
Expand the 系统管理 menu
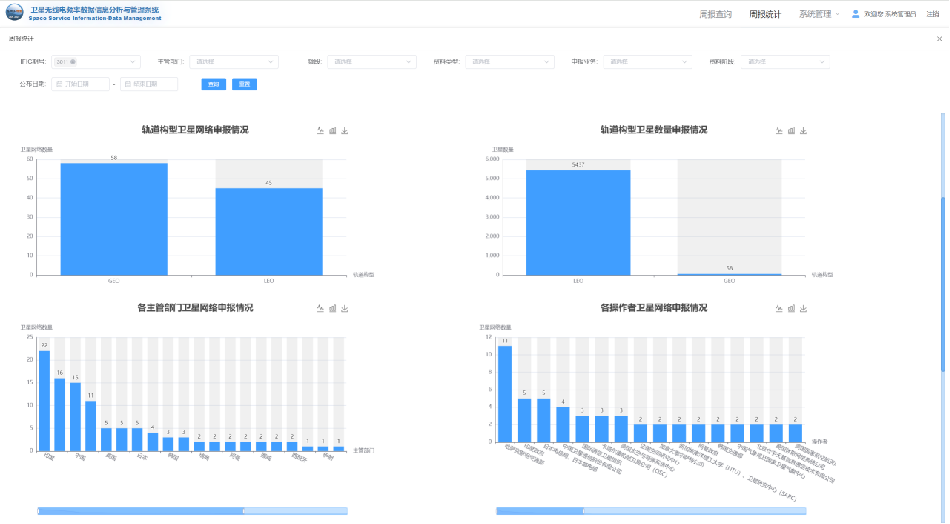click(x=819, y=14)
